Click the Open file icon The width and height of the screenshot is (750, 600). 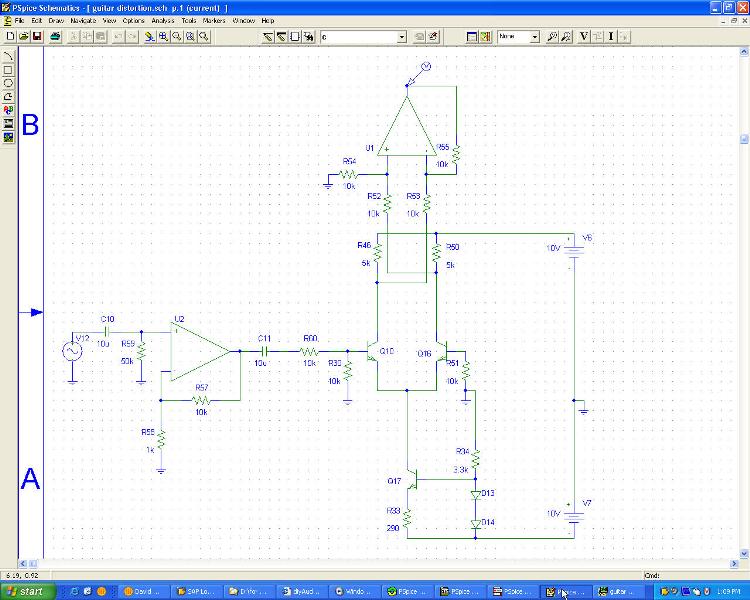[24, 36]
